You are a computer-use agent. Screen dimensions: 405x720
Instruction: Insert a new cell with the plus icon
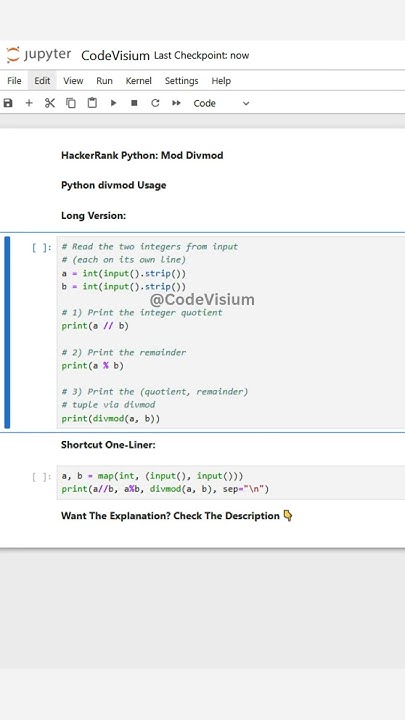[29, 103]
